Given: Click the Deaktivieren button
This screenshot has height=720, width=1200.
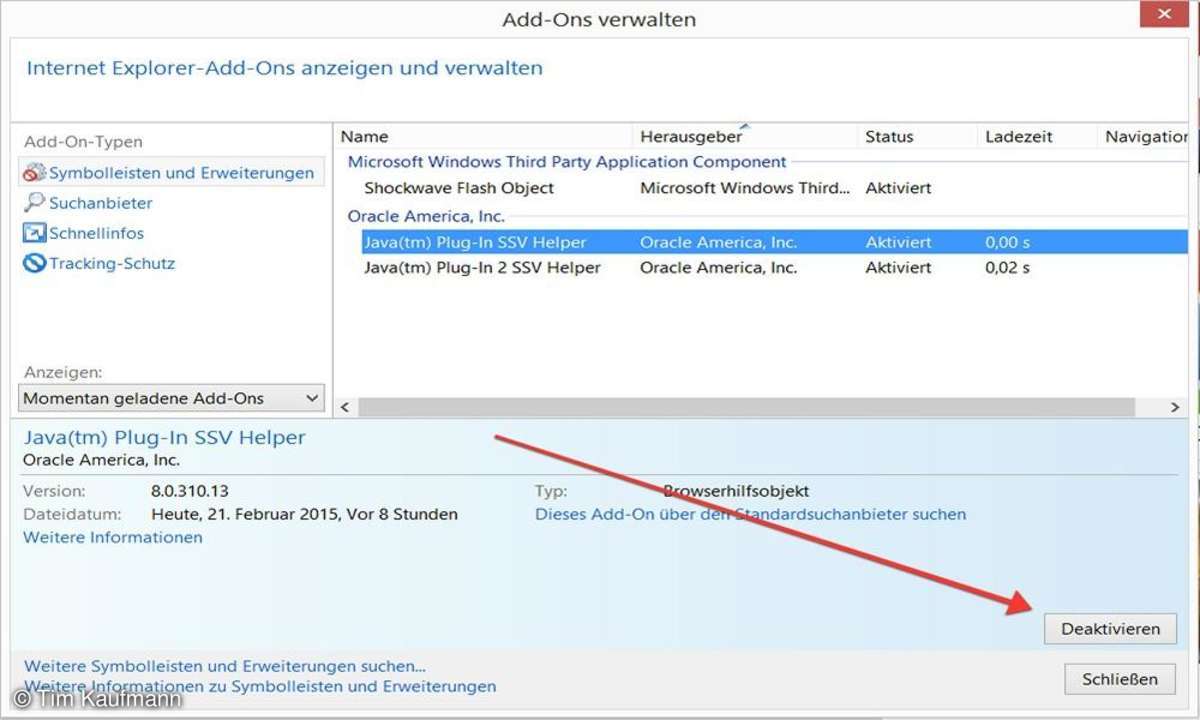Looking at the screenshot, I should coord(1111,629).
